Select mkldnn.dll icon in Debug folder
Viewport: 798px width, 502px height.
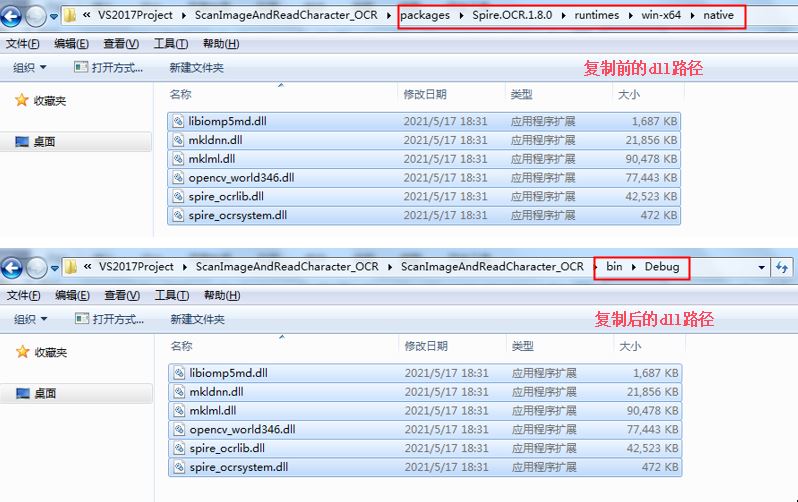(x=179, y=392)
